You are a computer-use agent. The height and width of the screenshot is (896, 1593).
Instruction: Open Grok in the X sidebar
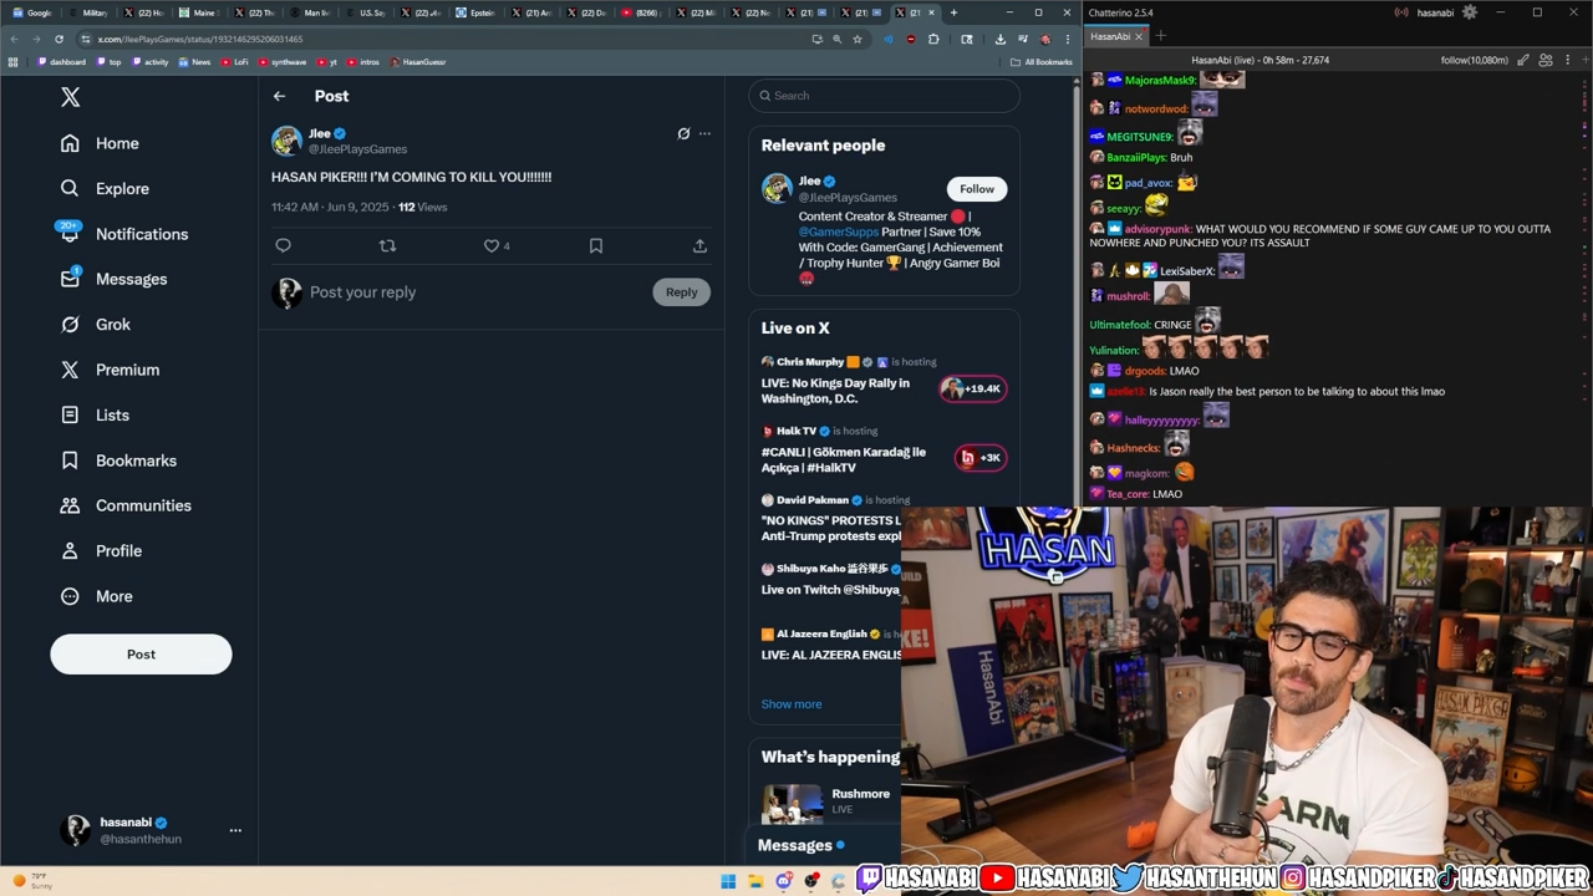pos(96,324)
